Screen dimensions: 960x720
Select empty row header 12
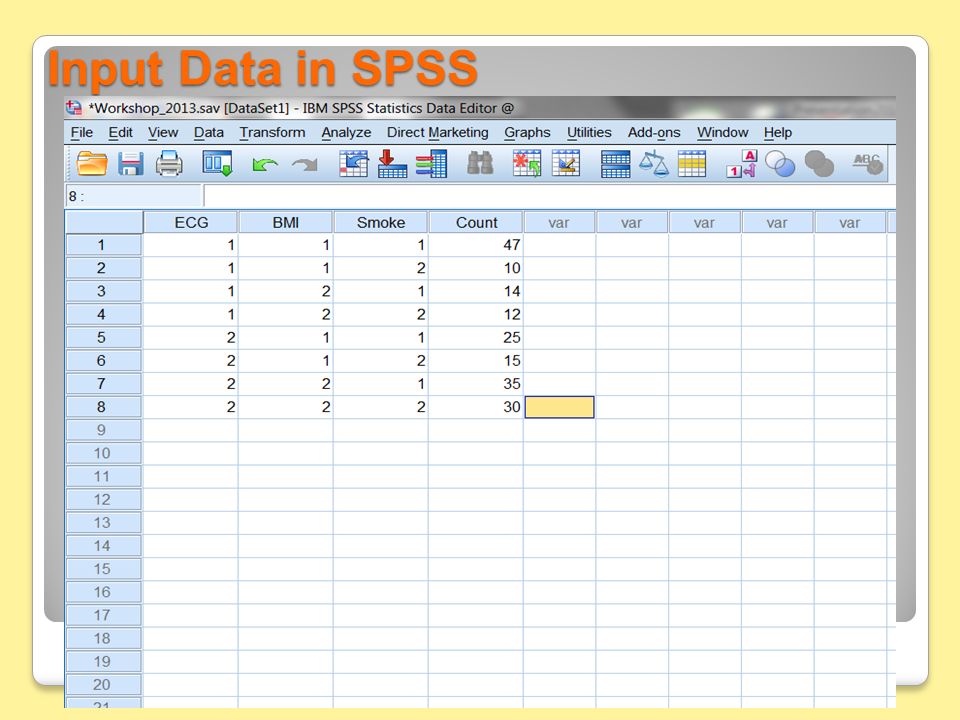pyautogui.click(x=103, y=500)
